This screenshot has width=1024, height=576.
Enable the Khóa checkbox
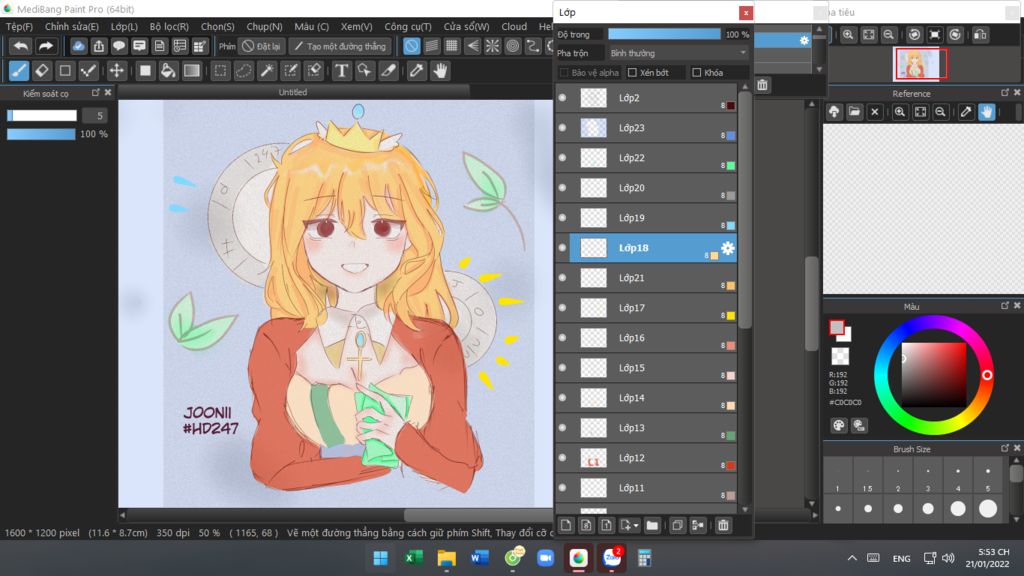click(696, 72)
